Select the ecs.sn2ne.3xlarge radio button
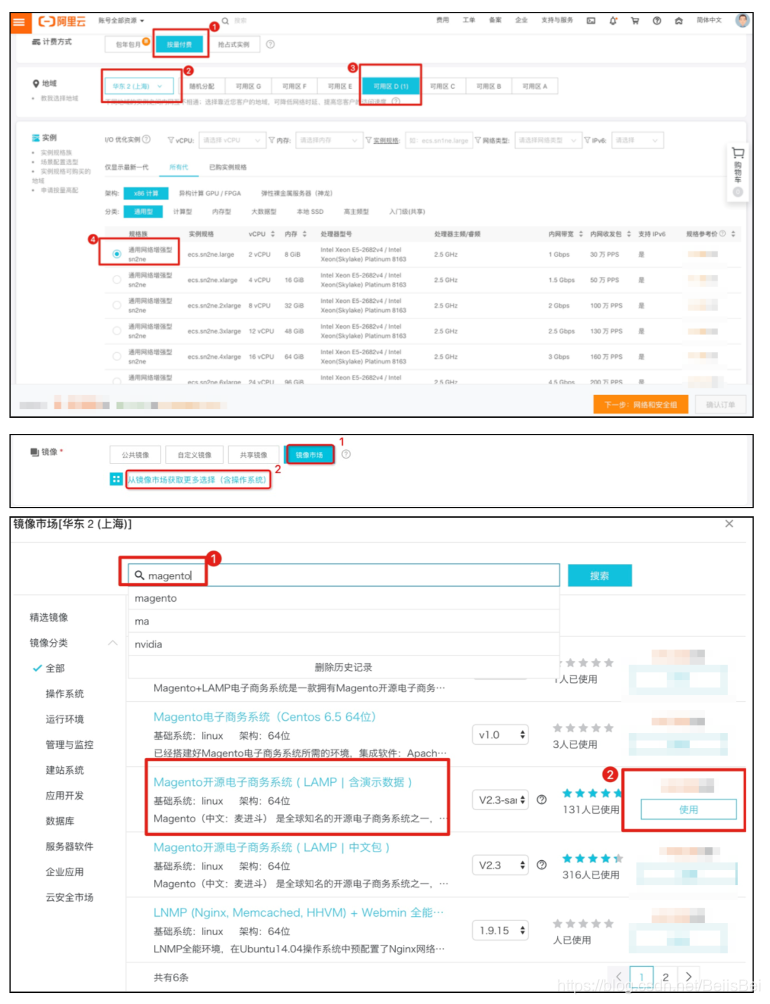Image resolution: width=770 pixels, height=1004 pixels. click(116, 331)
